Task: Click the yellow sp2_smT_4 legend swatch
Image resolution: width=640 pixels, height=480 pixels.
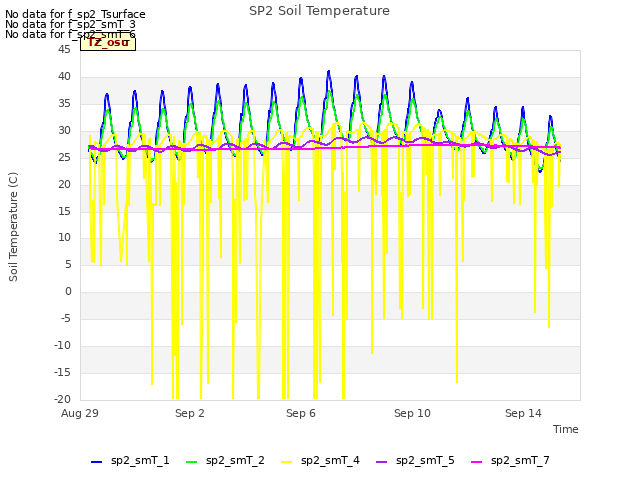Action: click(287, 462)
